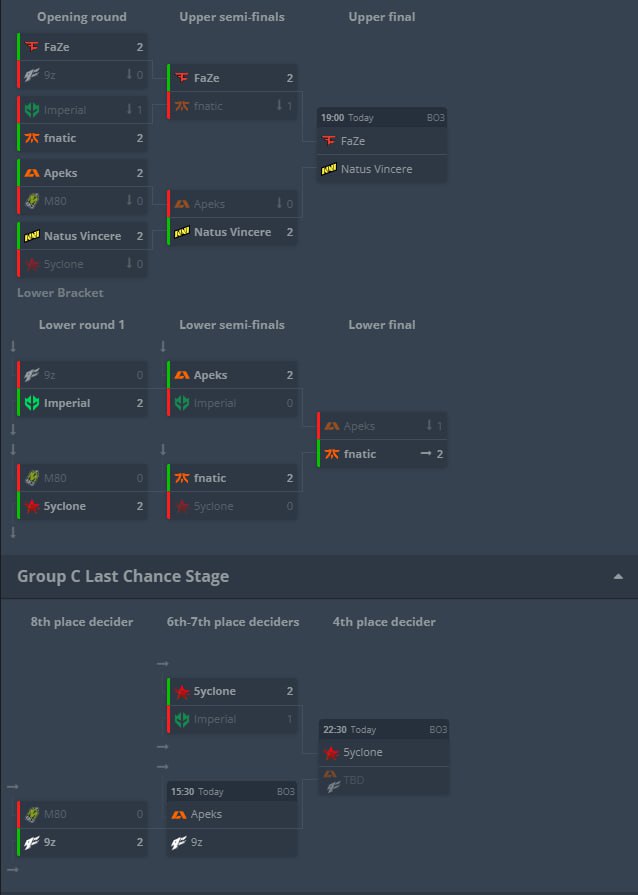Viewport: 638px width, 895px height.
Task: Click Natus Vincere logo in Upper semi-finals
Action: pyautogui.click(x=182, y=232)
